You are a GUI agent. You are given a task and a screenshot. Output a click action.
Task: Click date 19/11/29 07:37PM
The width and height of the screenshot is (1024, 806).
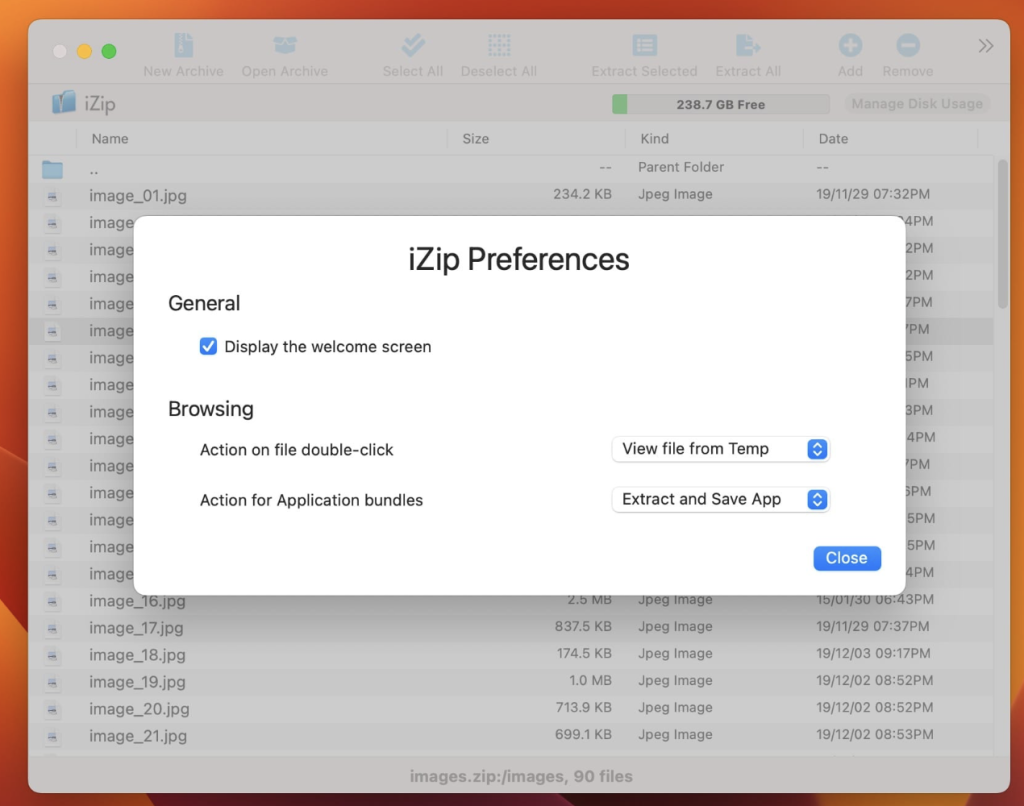pyautogui.click(x=872, y=626)
